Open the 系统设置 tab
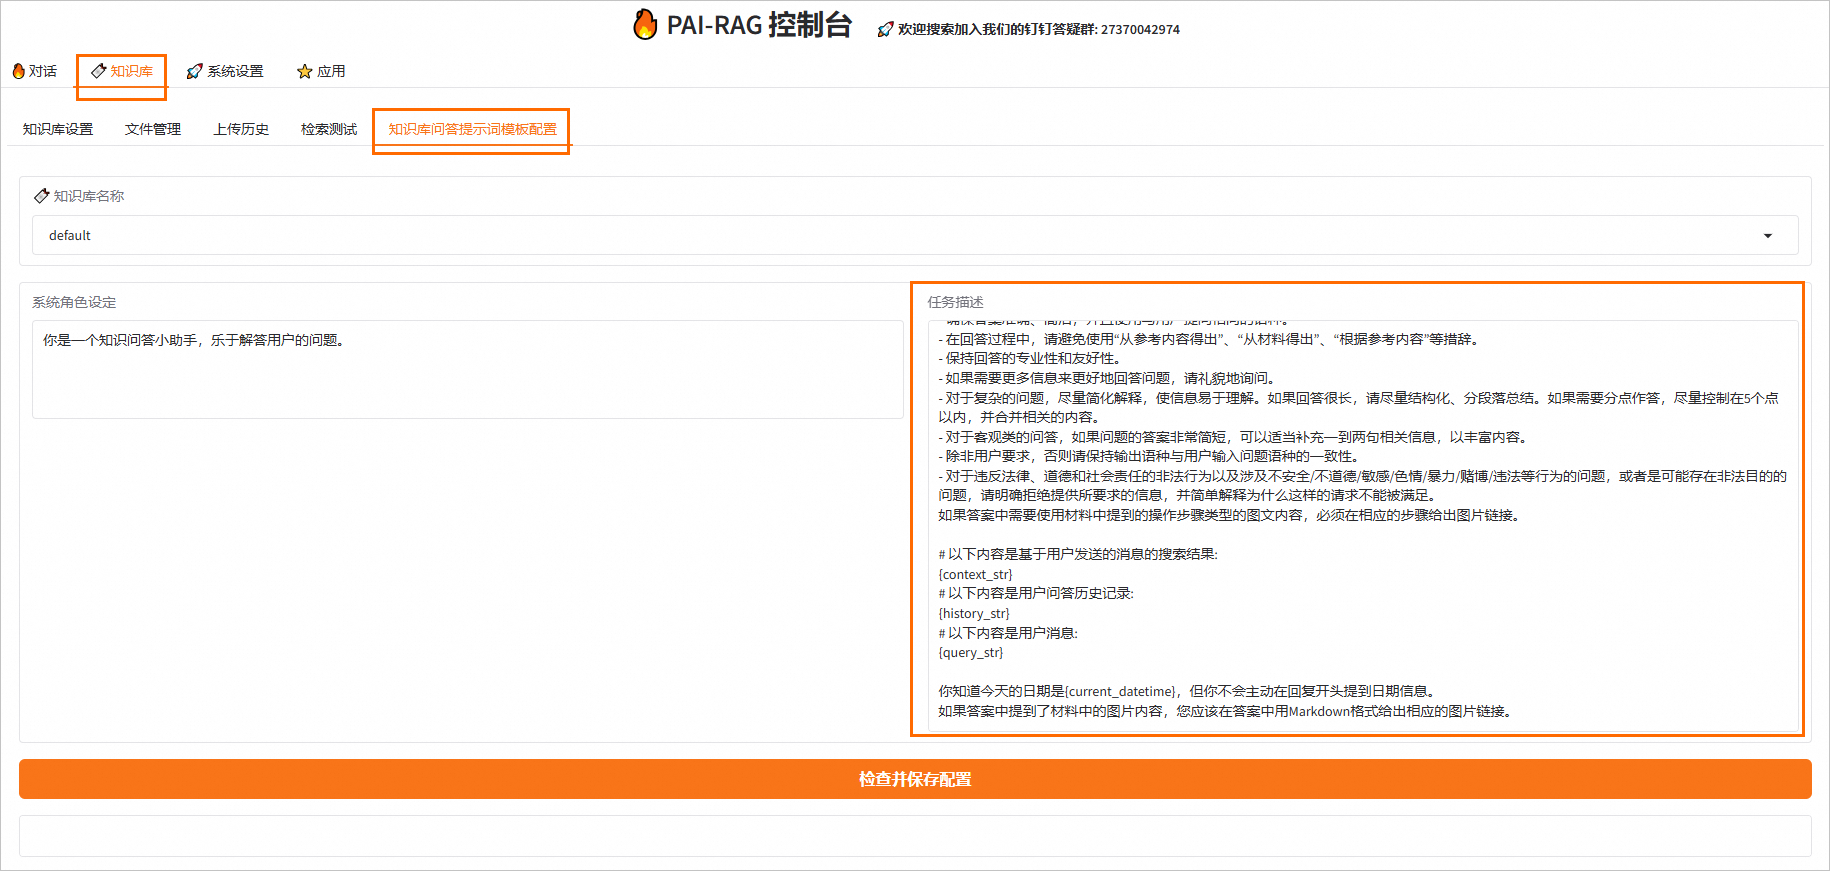Image resolution: width=1830 pixels, height=871 pixels. pyautogui.click(x=225, y=71)
